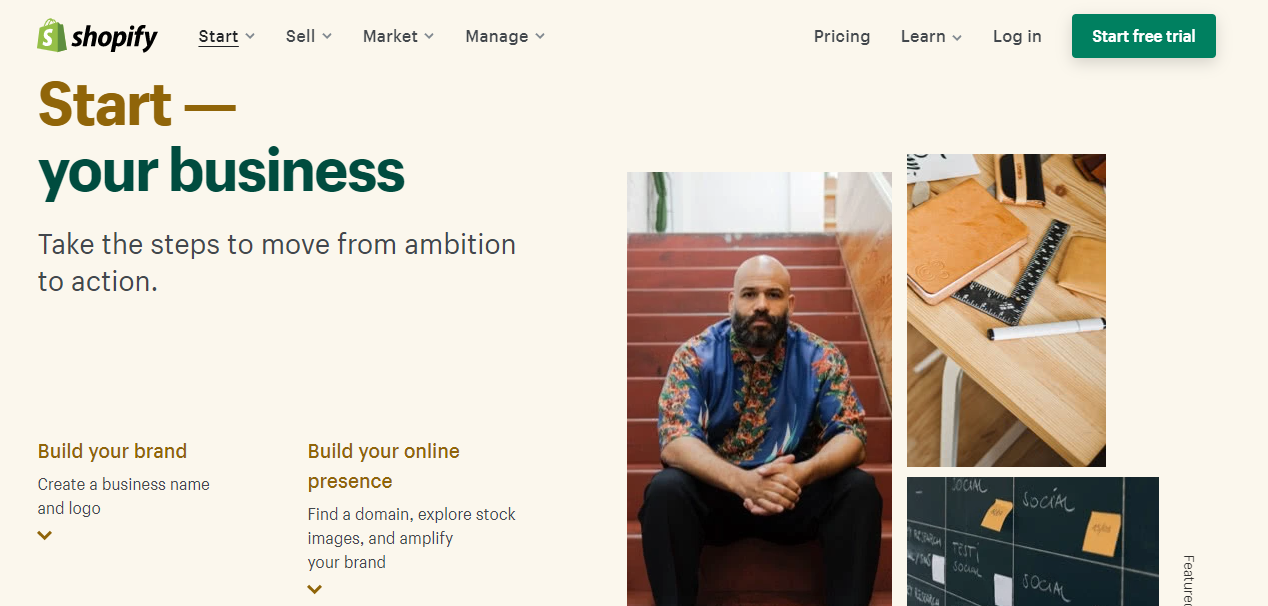Expand the Sell menu chevron
This screenshot has width=1268, height=606.
(x=328, y=36)
